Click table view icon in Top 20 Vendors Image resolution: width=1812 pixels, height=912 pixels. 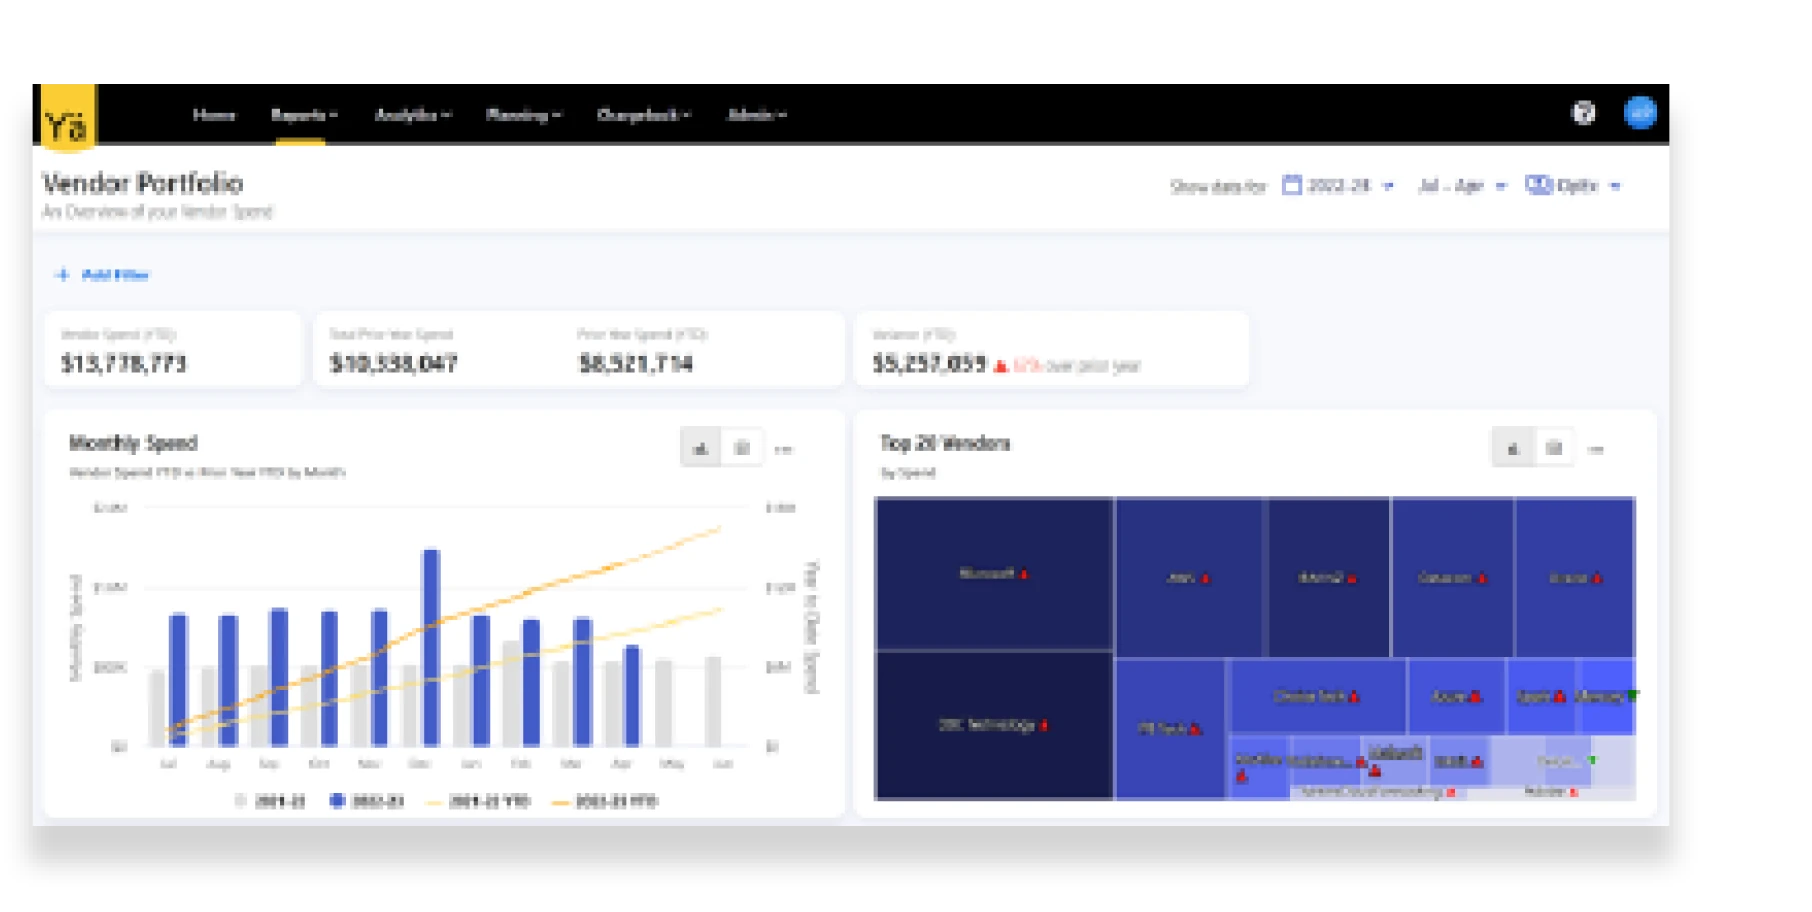(1553, 449)
